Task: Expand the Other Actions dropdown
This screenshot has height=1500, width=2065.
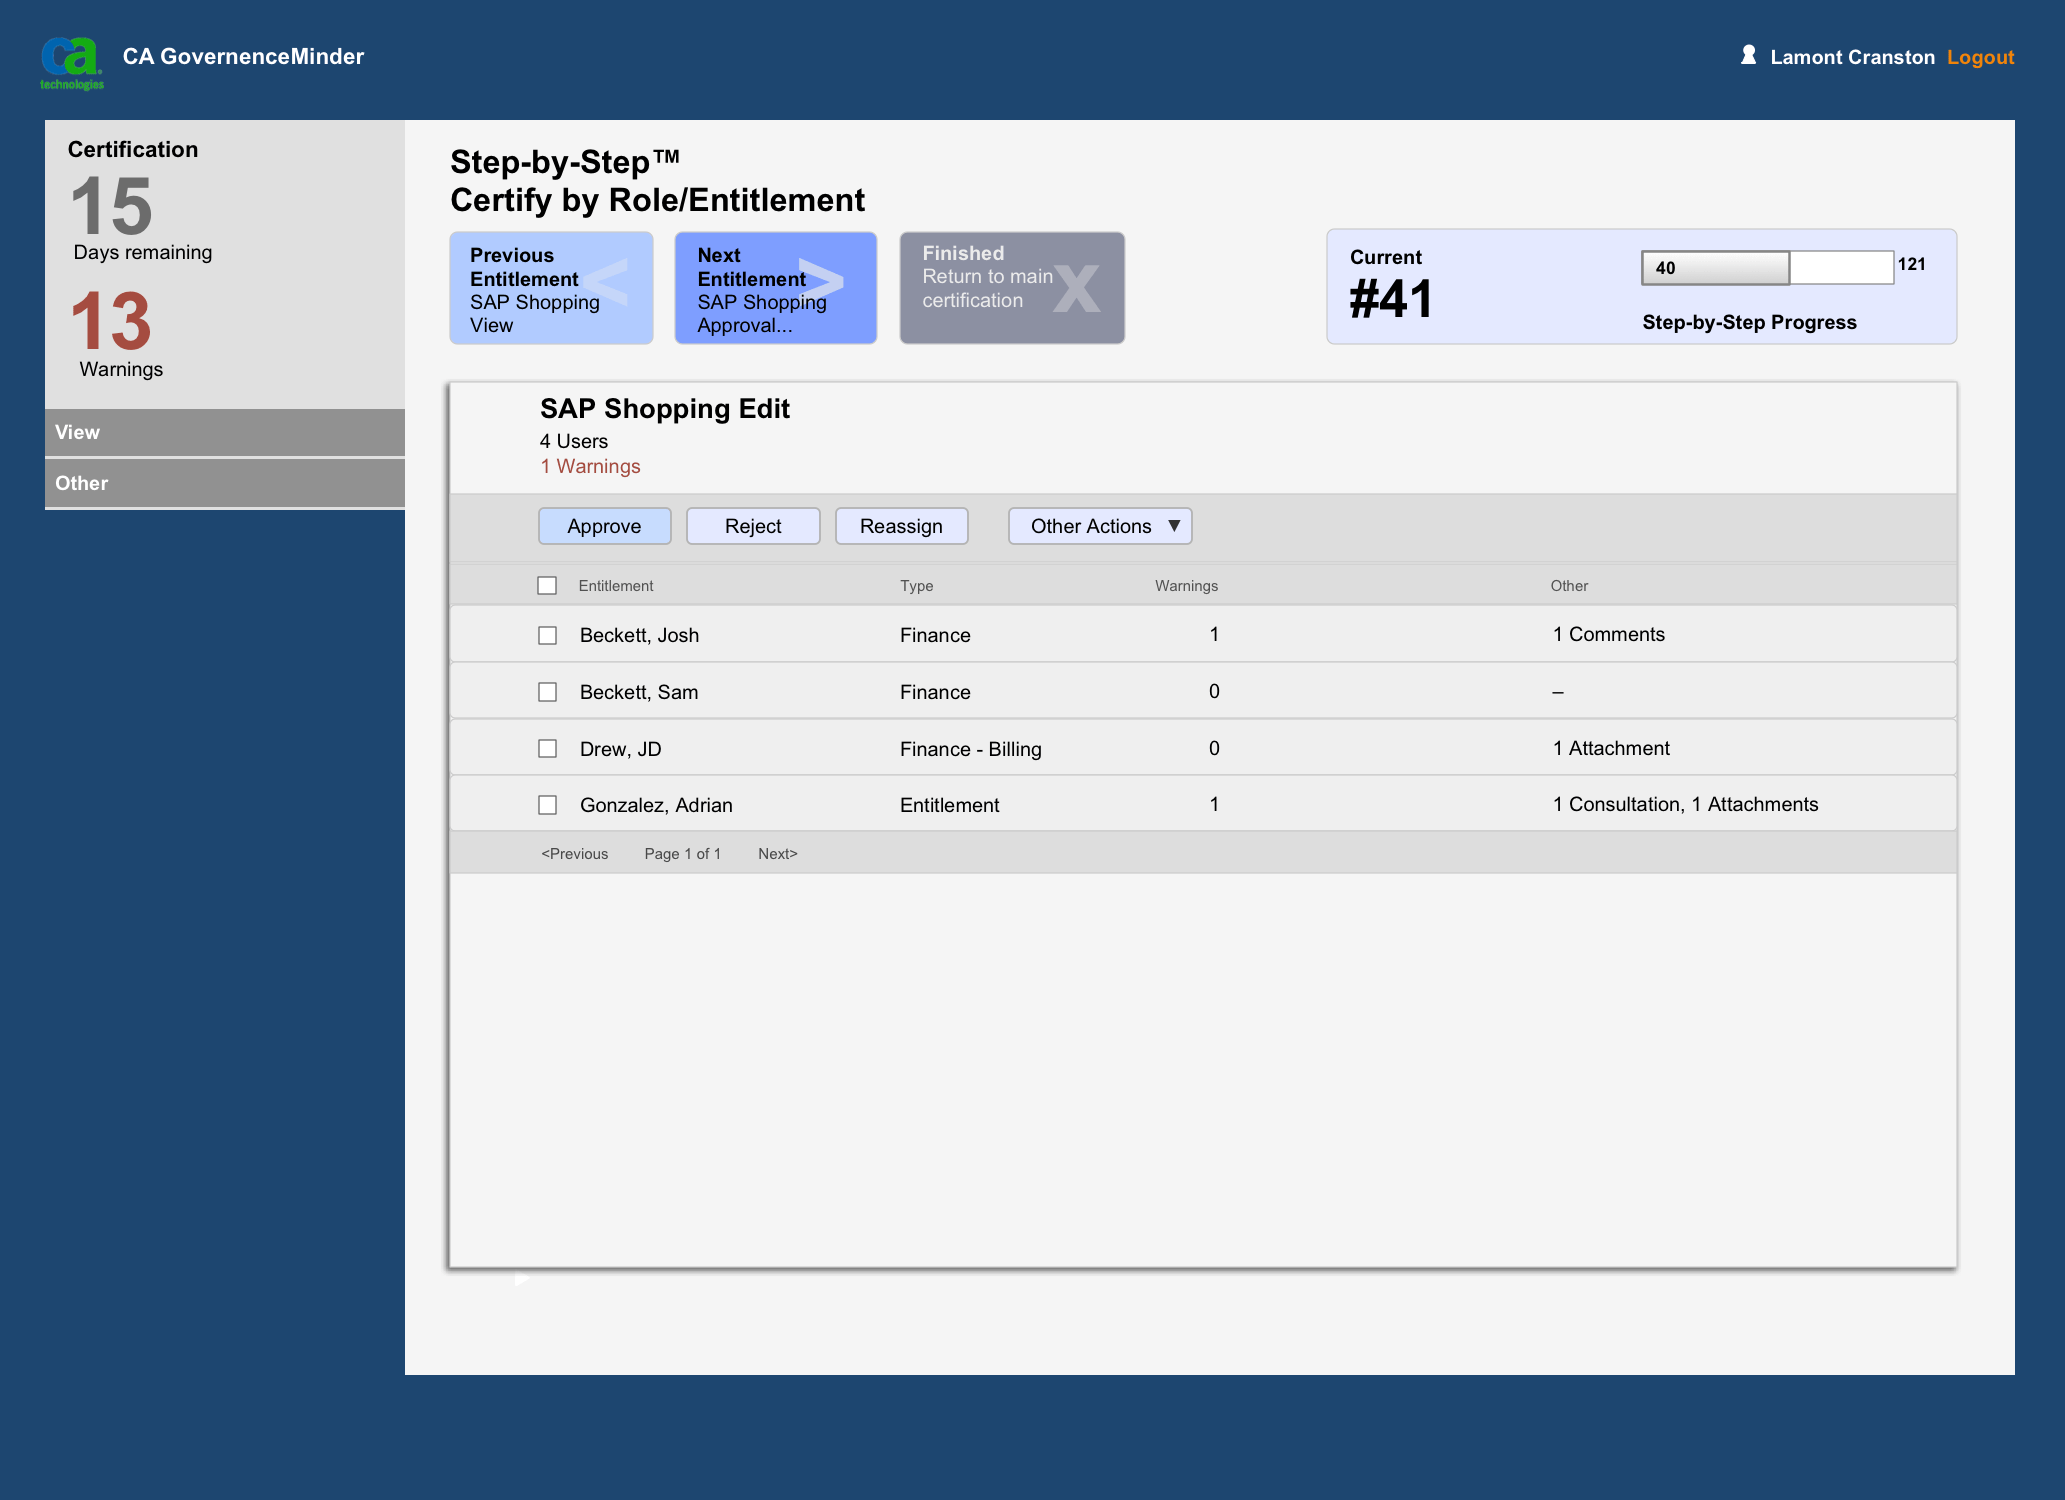Action: pyautogui.click(x=1100, y=526)
